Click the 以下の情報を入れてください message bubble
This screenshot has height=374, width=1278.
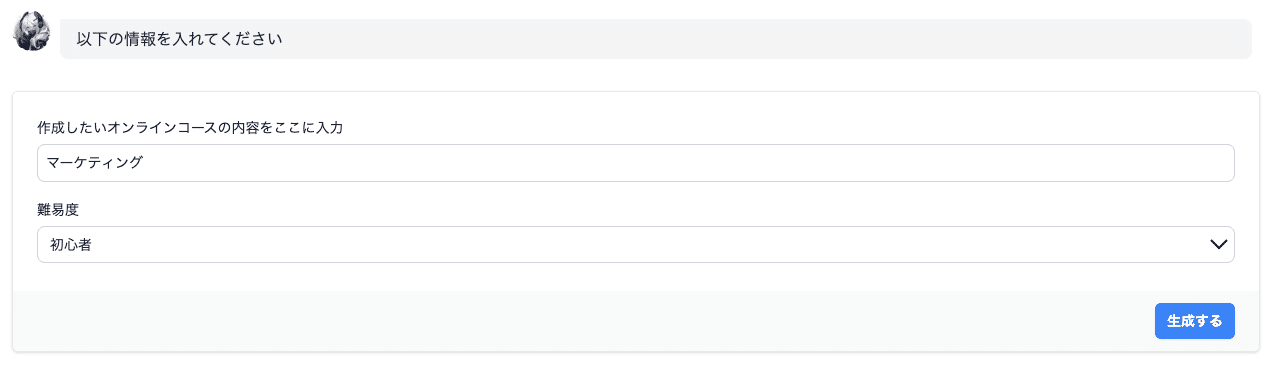point(655,39)
